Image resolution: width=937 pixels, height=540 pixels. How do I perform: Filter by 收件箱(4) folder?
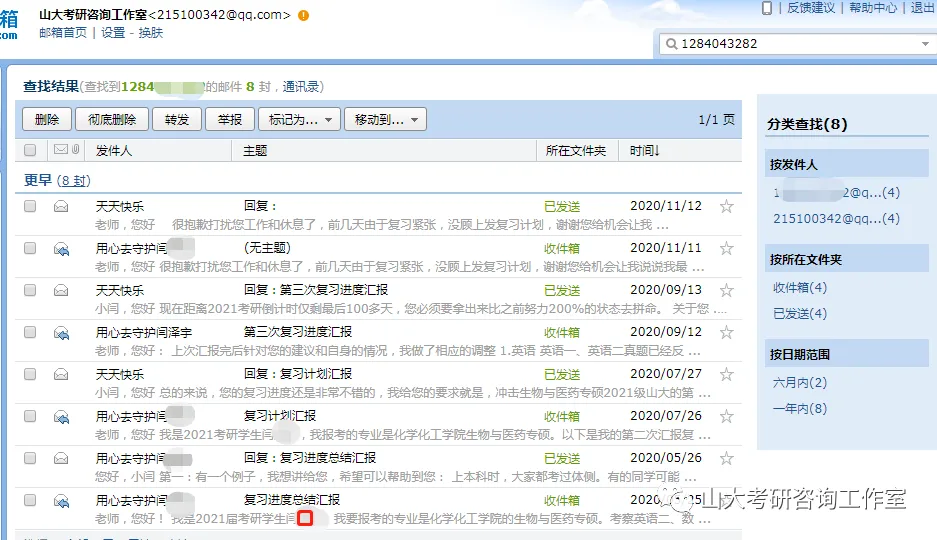(800, 288)
